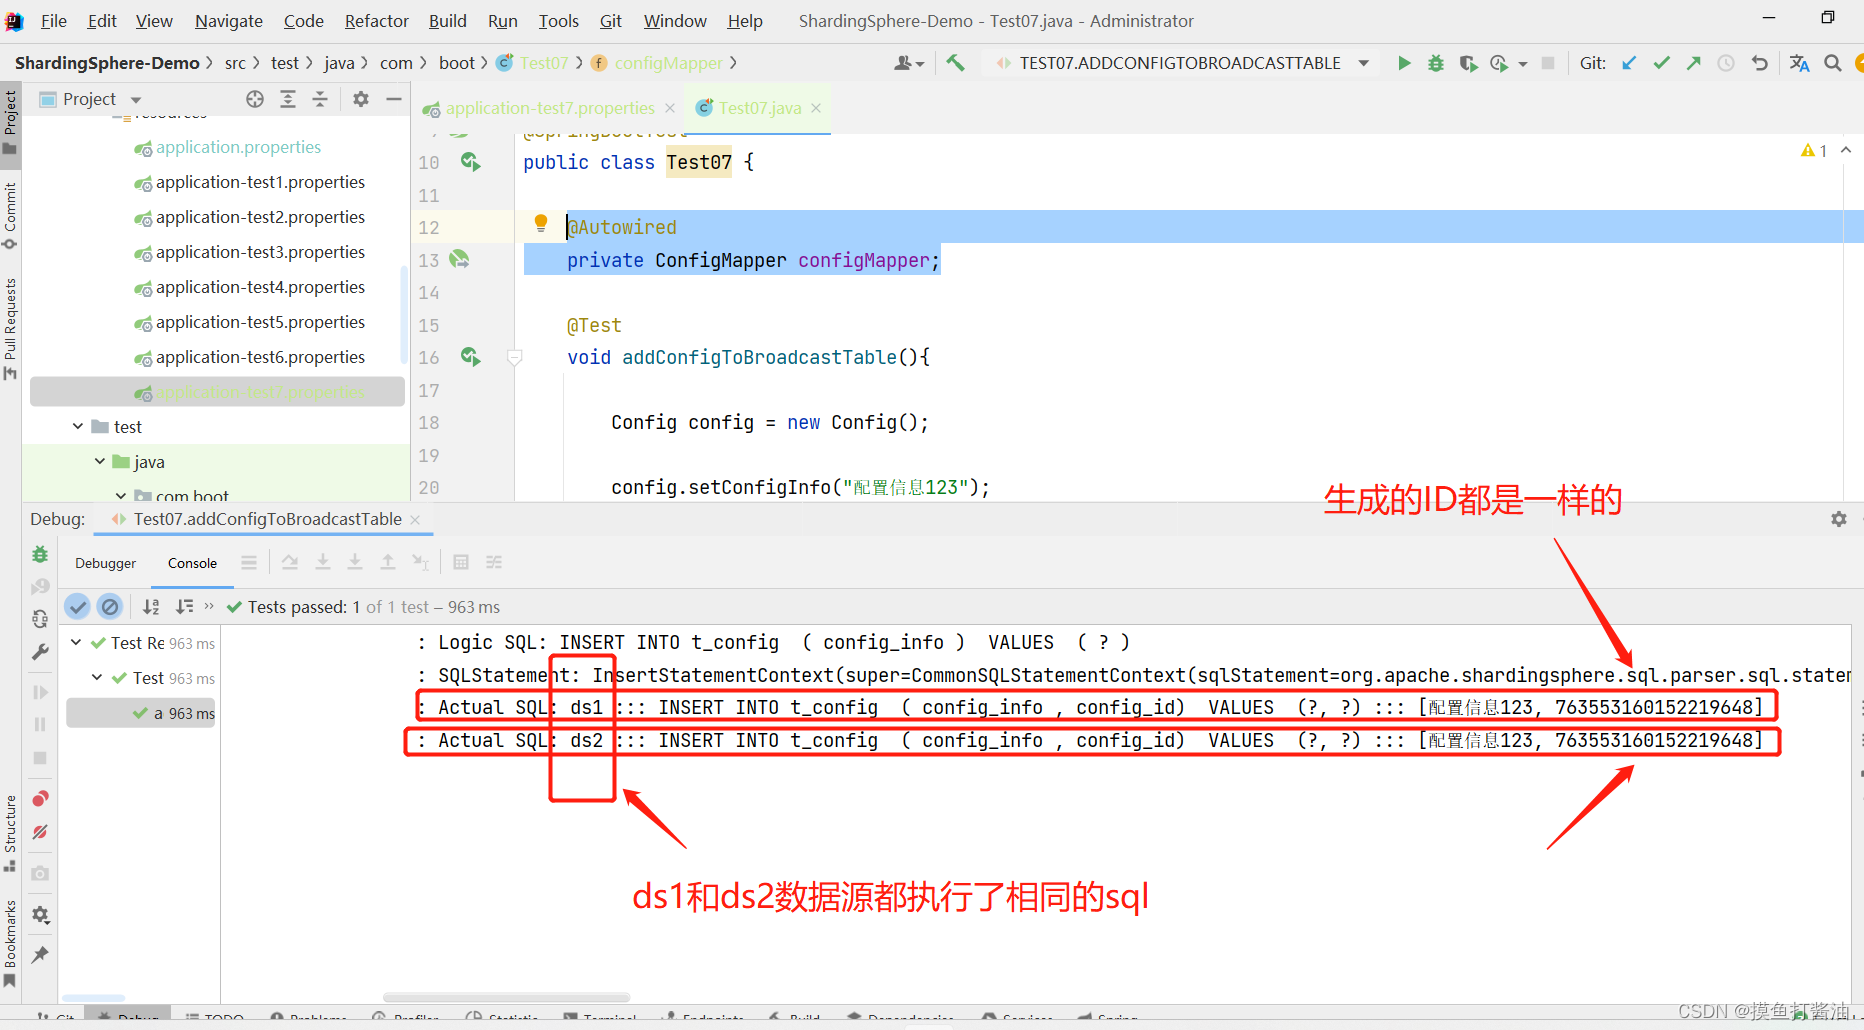Click the run gutter icon beside class Test07
Image resolution: width=1864 pixels, height=1030 pixels.
tap(470, 161)
